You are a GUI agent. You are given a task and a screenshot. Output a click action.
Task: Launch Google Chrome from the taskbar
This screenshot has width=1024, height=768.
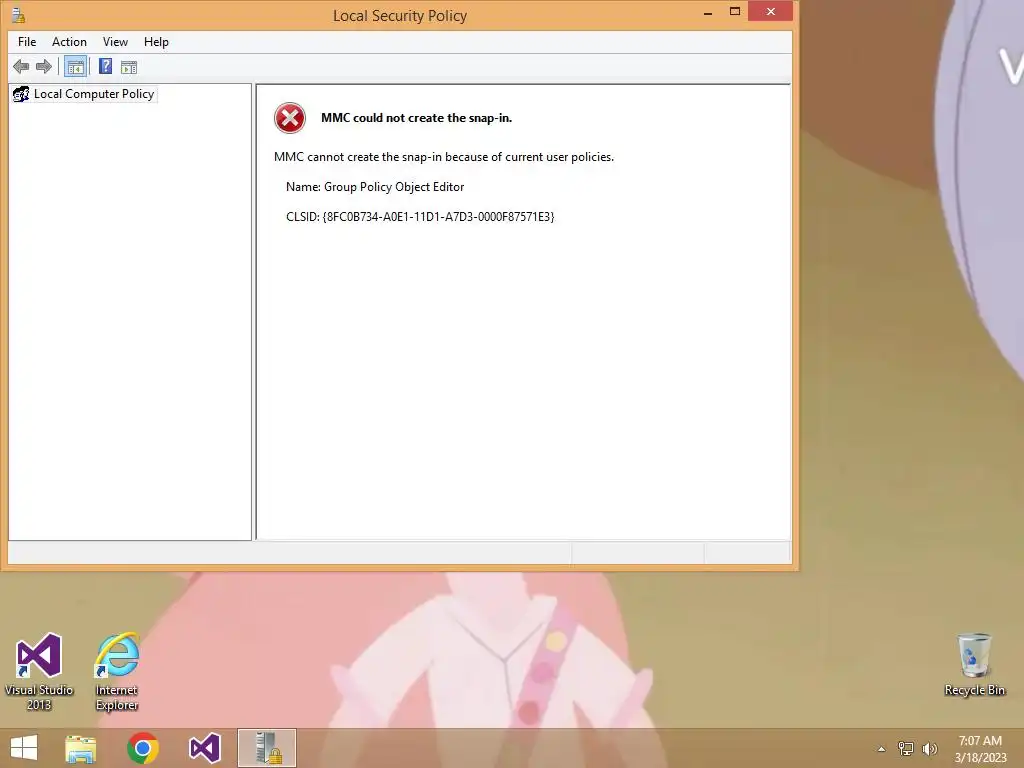pyautogui.click(x=142, y=748)
